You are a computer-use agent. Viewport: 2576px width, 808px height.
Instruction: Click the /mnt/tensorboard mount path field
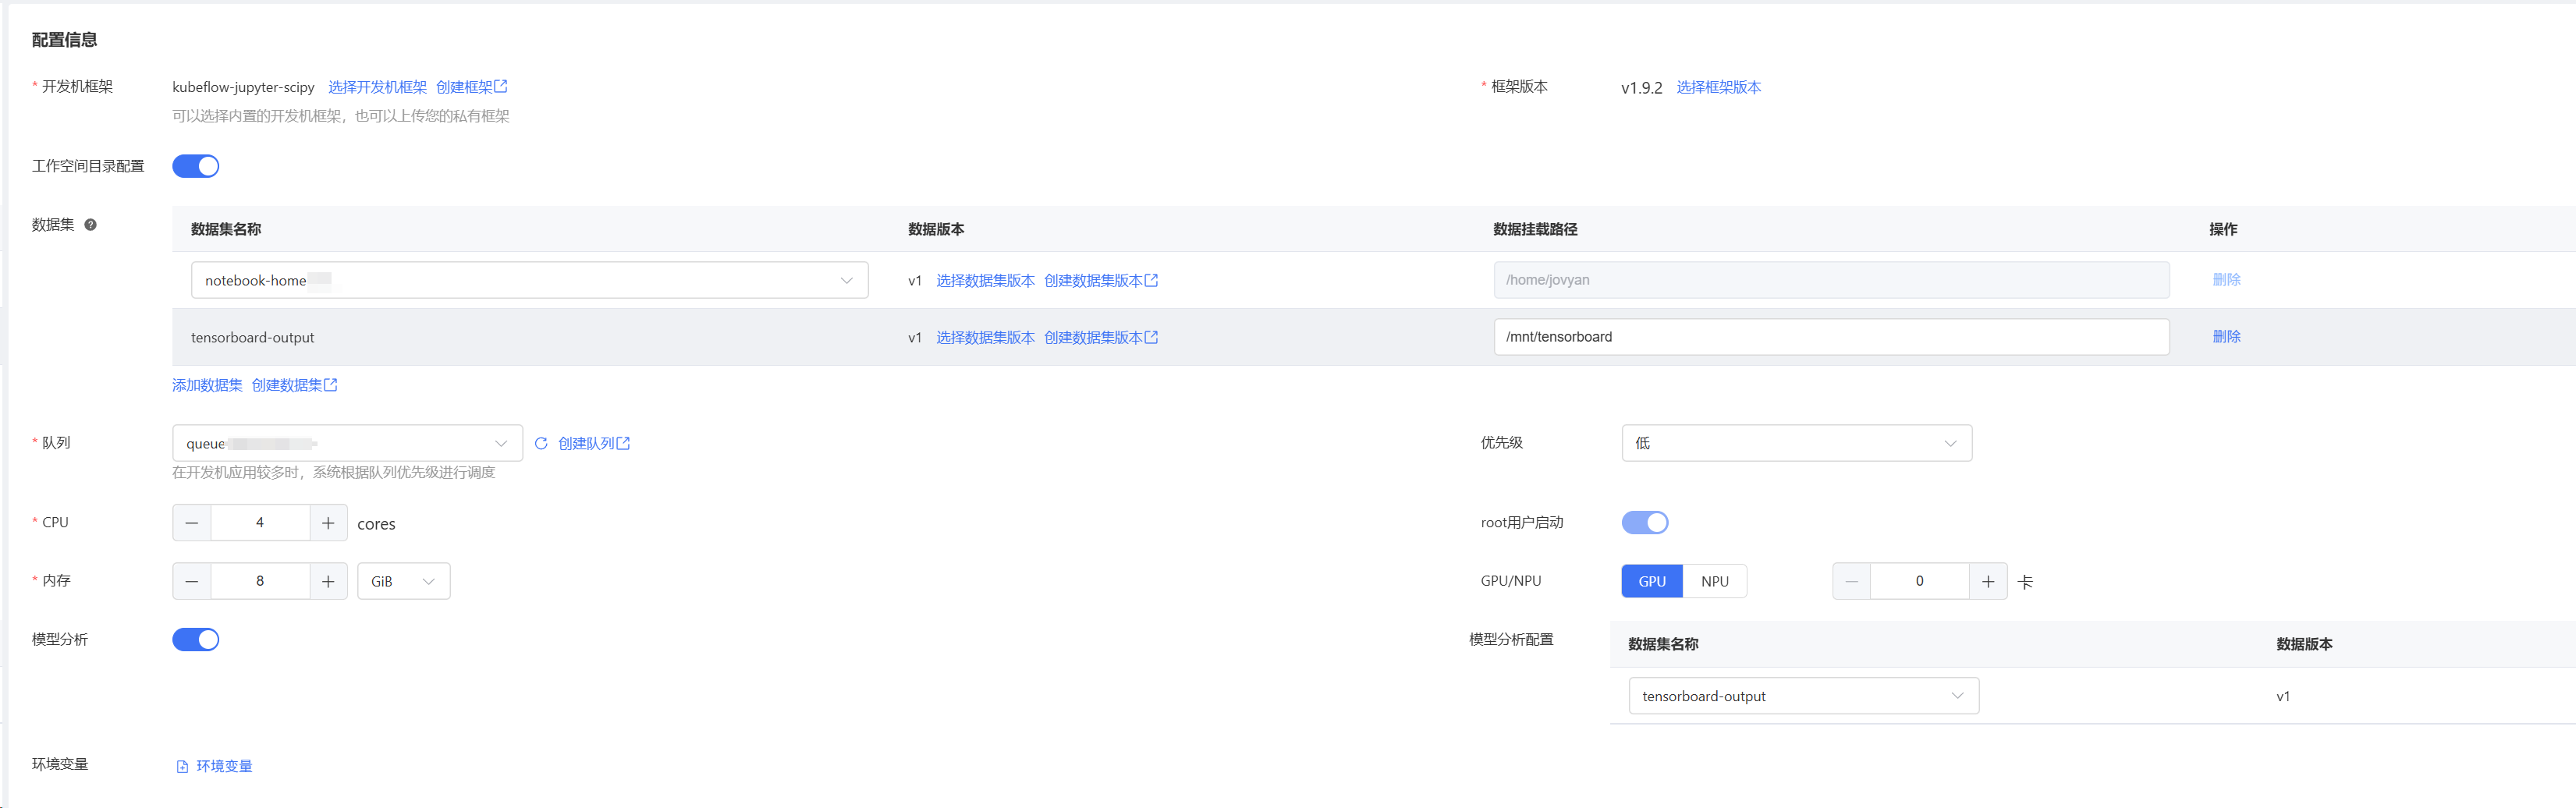point(1830,337)
